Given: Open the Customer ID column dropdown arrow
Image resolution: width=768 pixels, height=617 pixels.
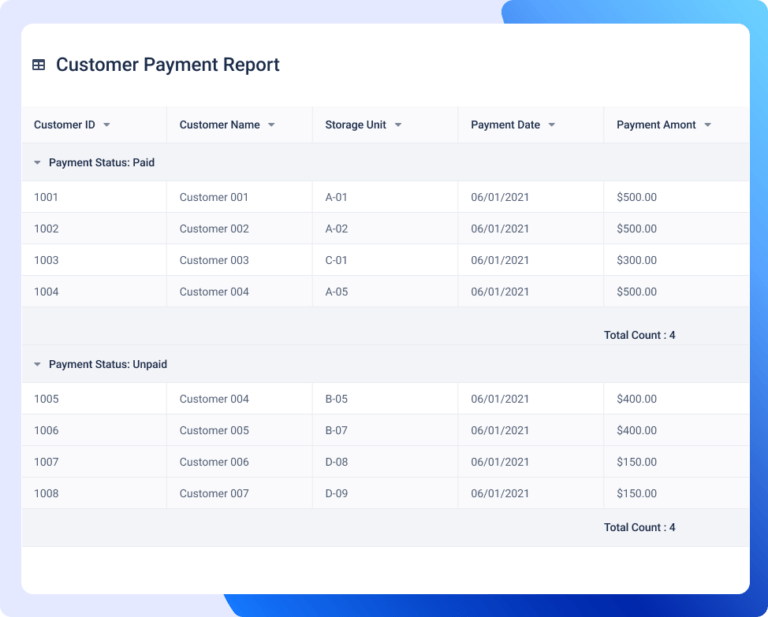Looking at the screenshot, I should (107, 125).
